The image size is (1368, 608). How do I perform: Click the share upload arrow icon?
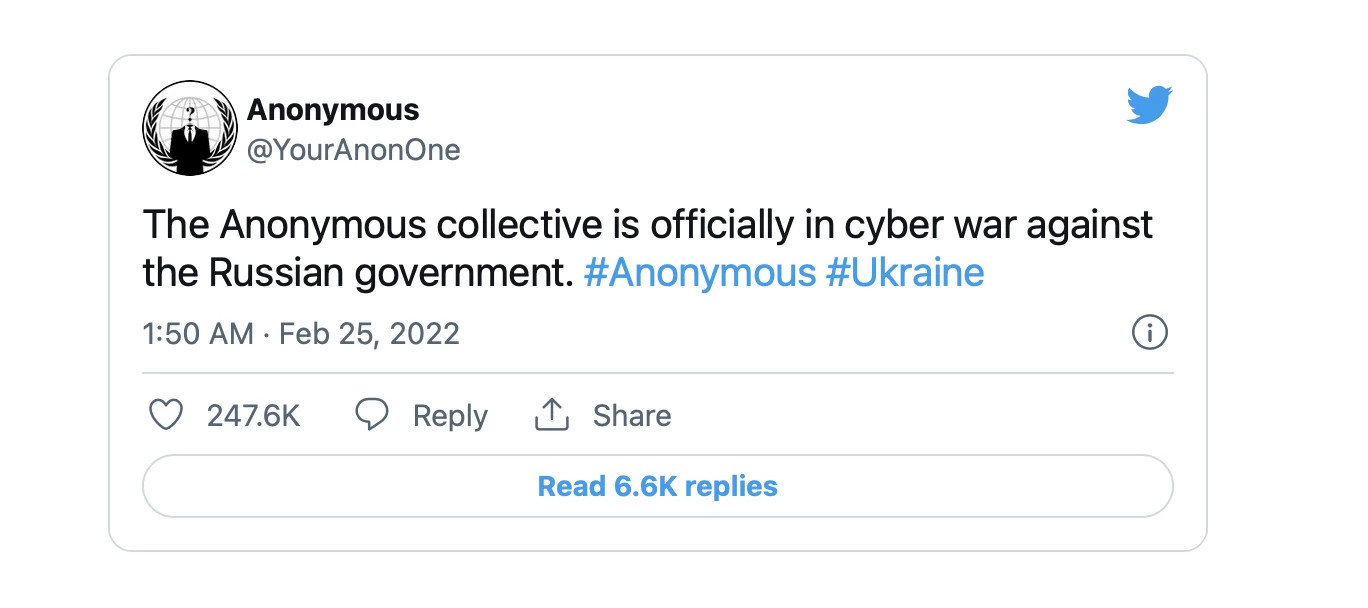click(x=551, y=414)
